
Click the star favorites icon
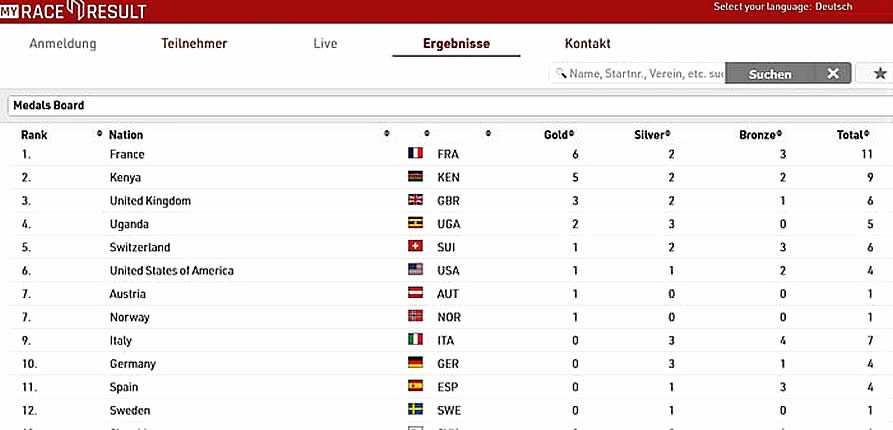tap(880, 73)
